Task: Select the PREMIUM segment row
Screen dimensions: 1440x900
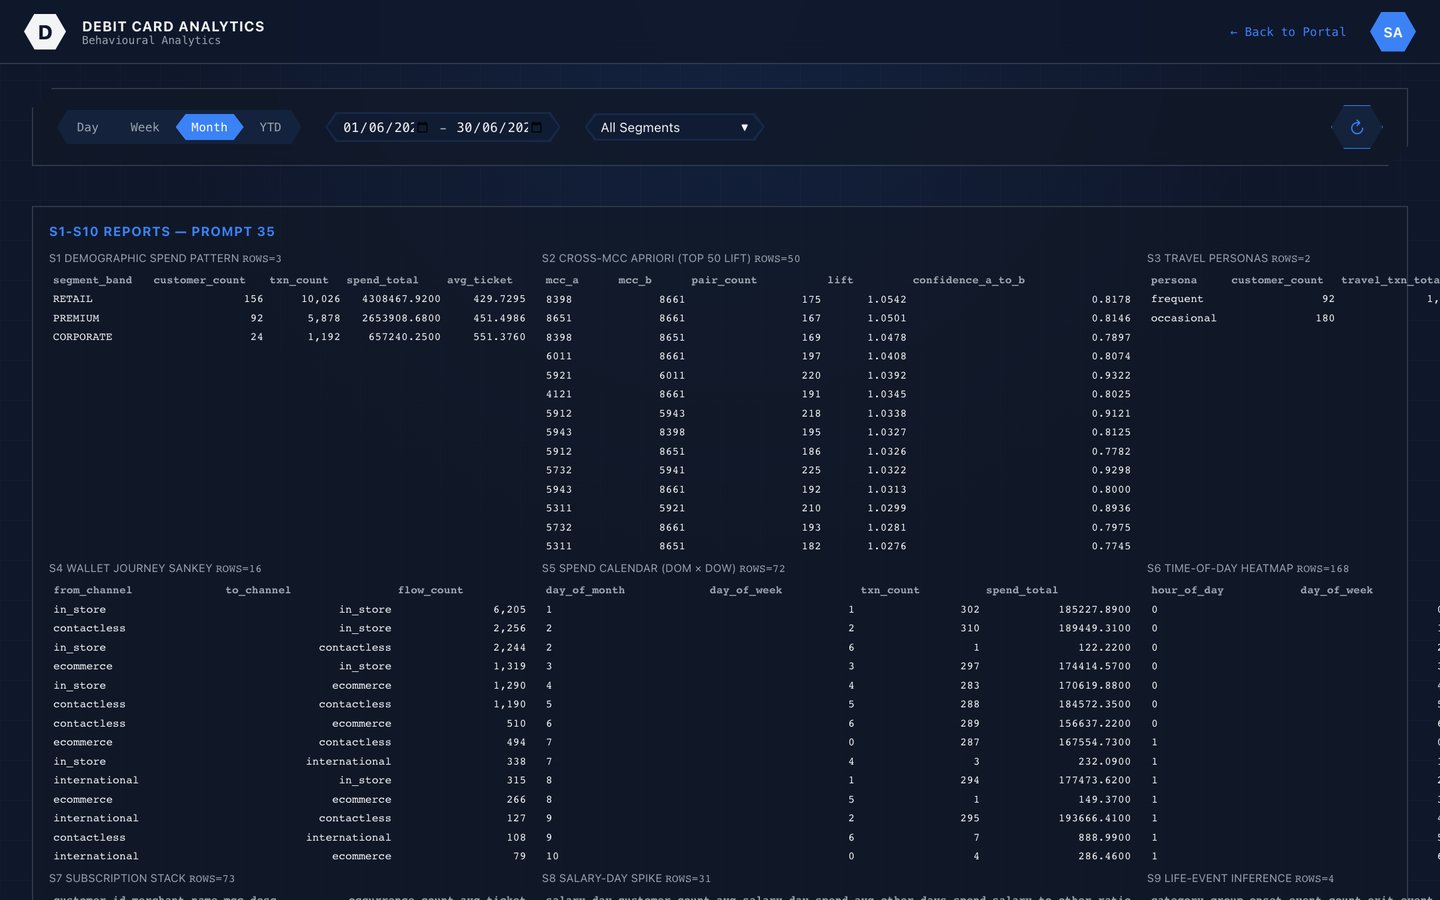Action: click(289, 318)
